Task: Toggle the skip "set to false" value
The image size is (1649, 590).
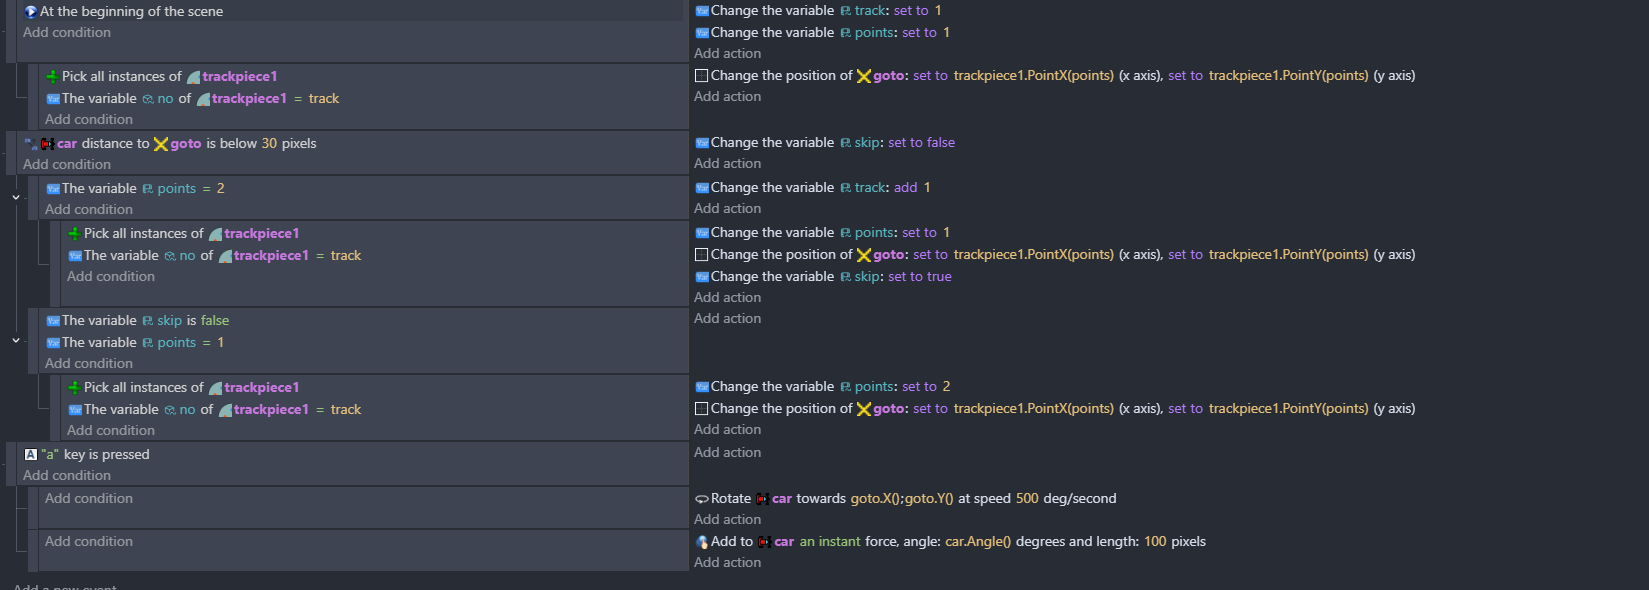Action: pos(921,143)
